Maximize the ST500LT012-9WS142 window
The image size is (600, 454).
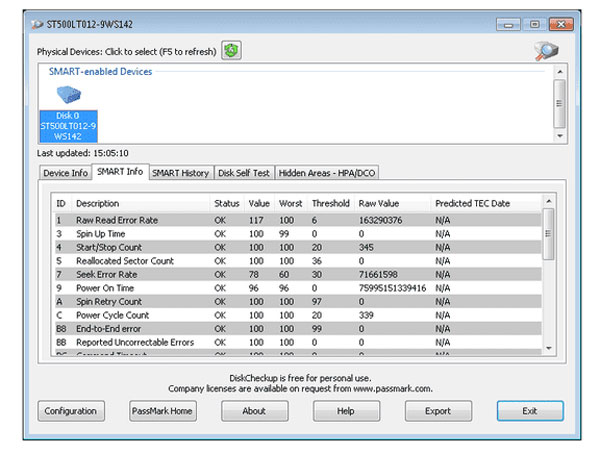coord(535,25)
